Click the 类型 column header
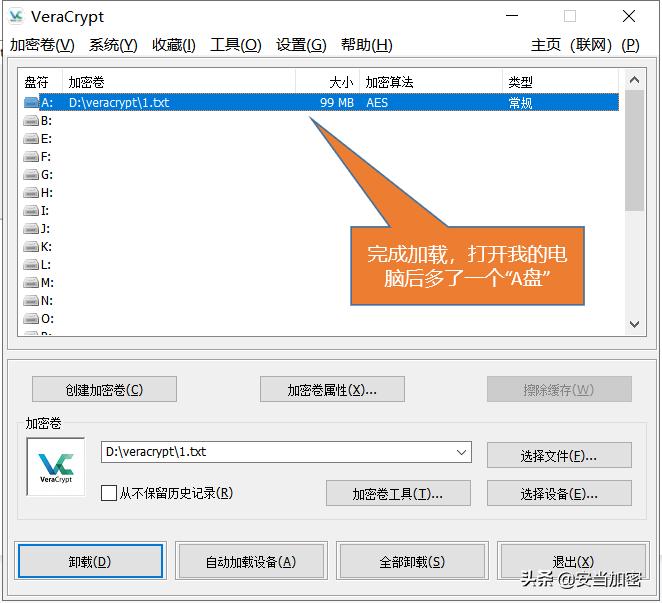Screen dimensions: 662x603 561,81
